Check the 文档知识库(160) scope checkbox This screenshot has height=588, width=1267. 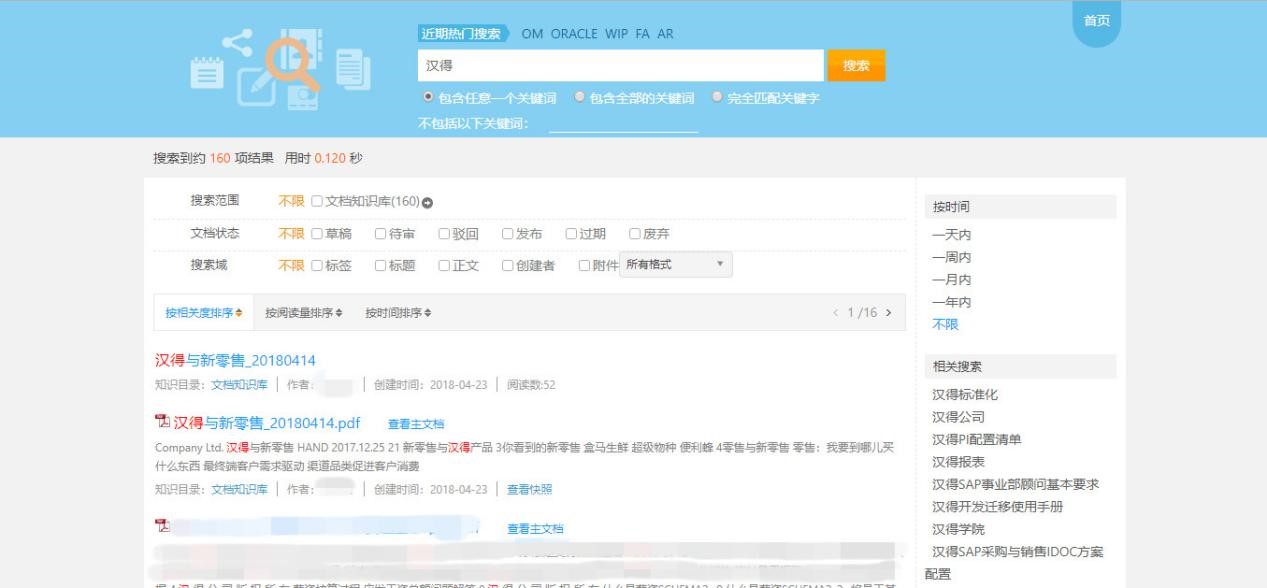(x=317, y=201)
